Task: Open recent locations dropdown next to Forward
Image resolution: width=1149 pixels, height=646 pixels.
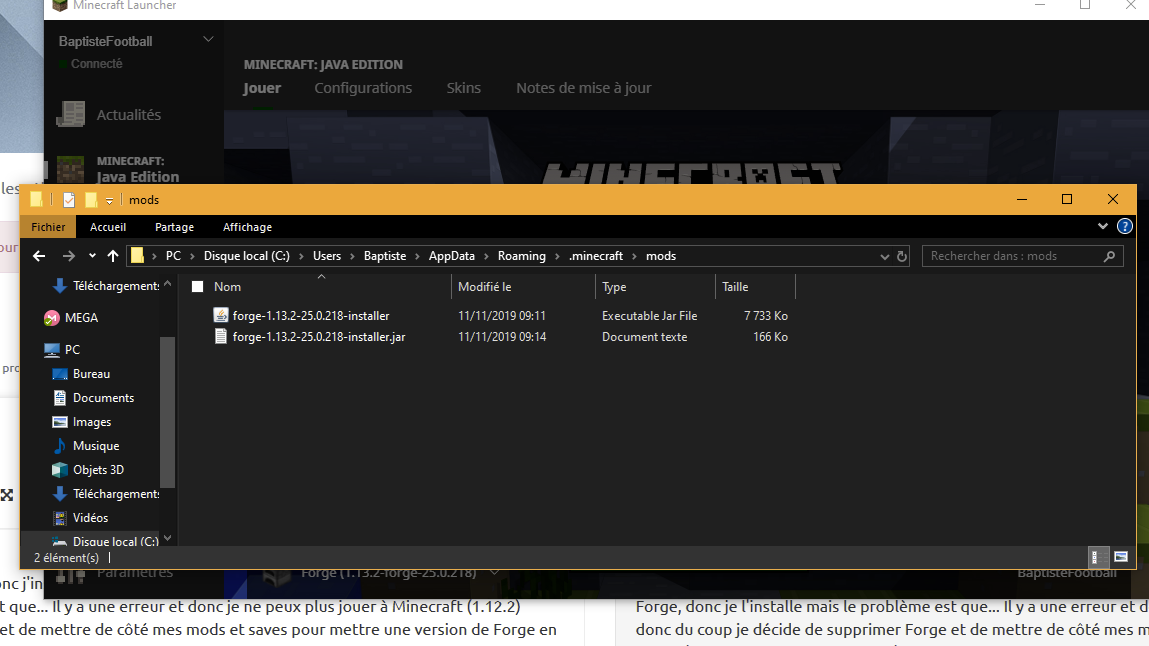Action: [92, 256]
